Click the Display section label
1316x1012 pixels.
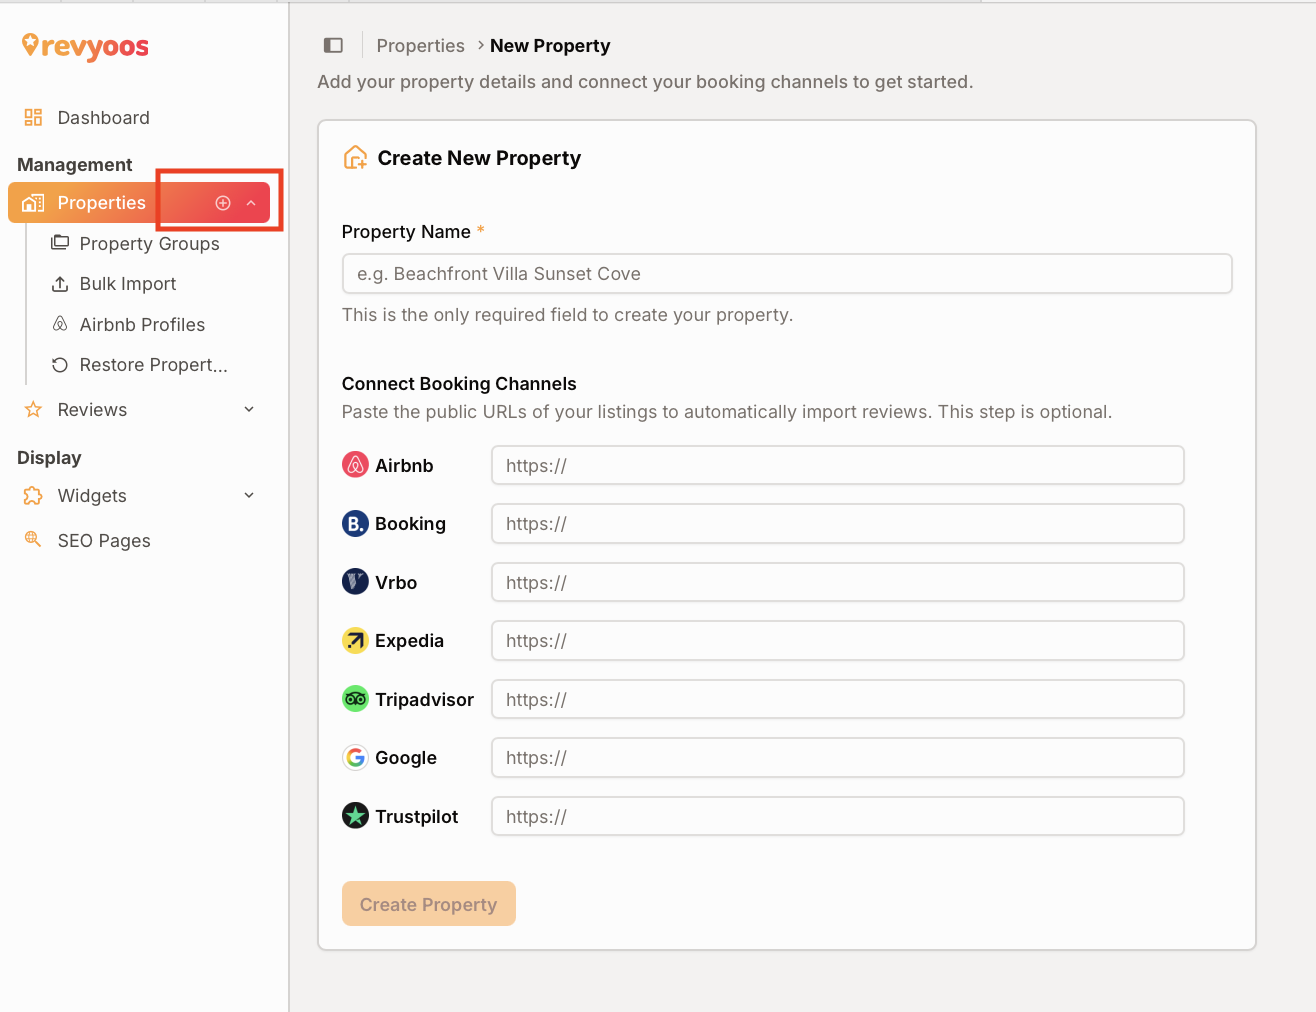pyautogui.click(x=49, y=458)
